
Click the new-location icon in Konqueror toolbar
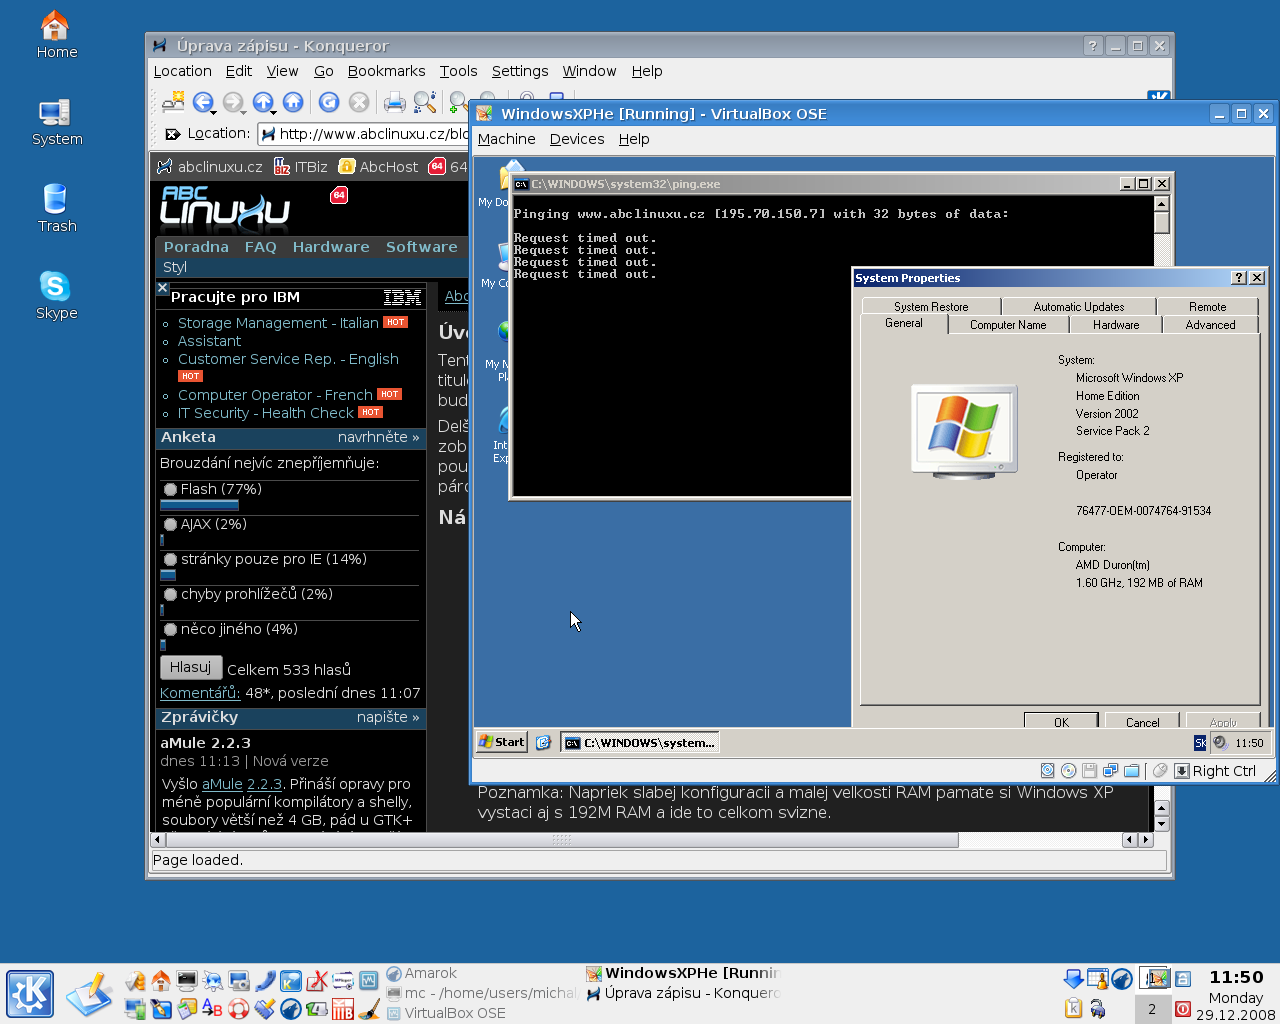pyautogui.click(x=173, y=102)
